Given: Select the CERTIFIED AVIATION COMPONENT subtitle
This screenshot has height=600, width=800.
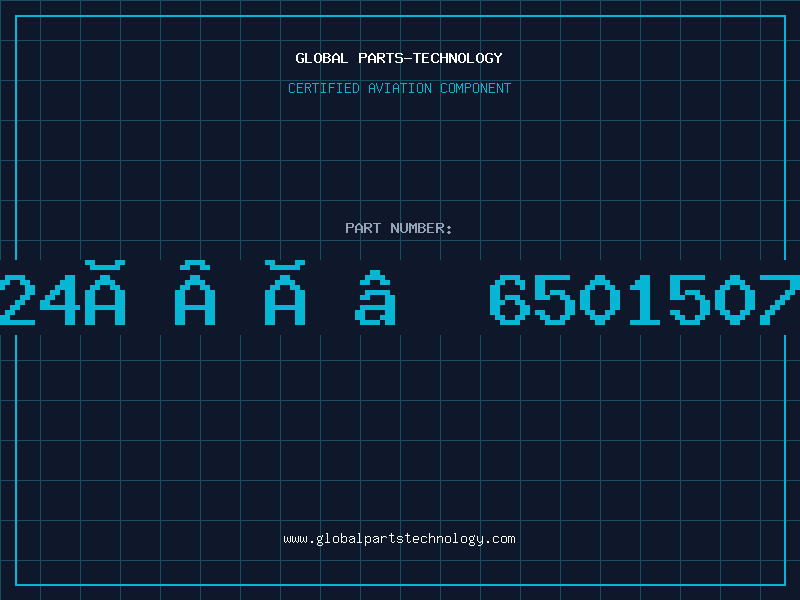Looking at the screenshot, I should tap(399, 88).
